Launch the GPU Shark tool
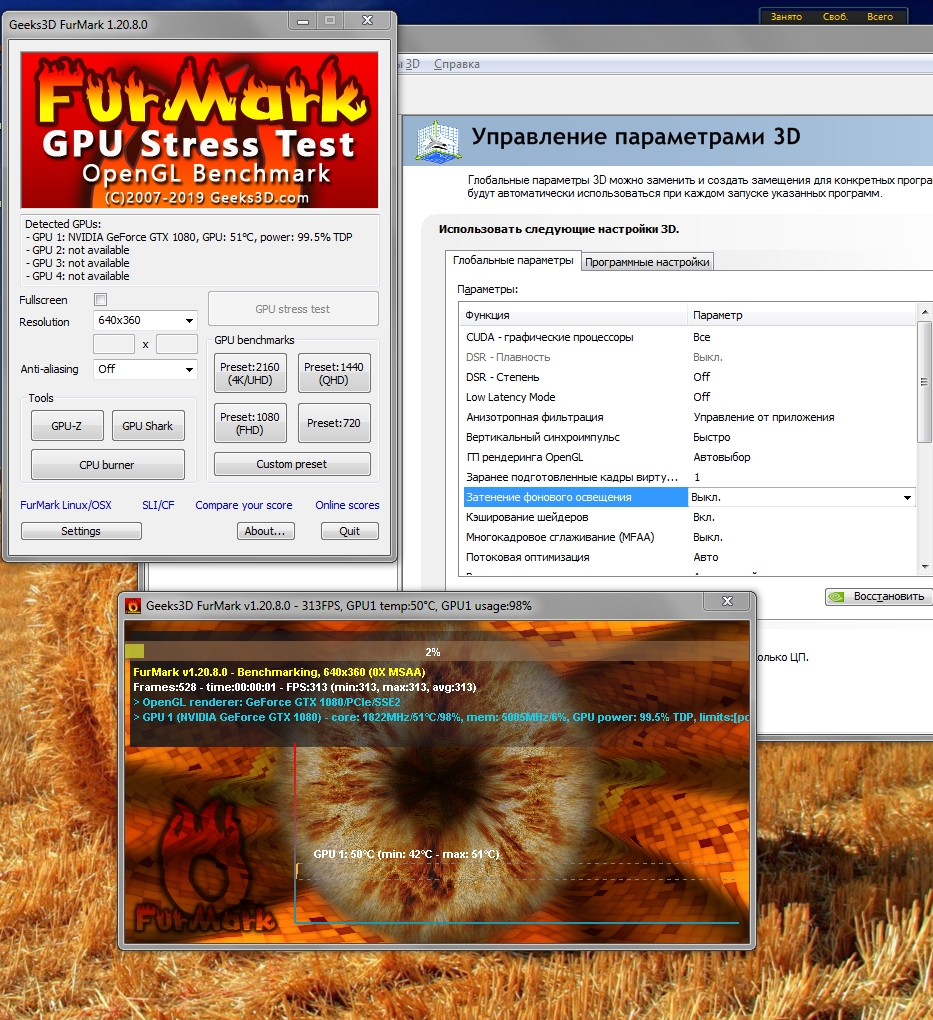Screen dimensions: 933x1020 coord(148,426)
